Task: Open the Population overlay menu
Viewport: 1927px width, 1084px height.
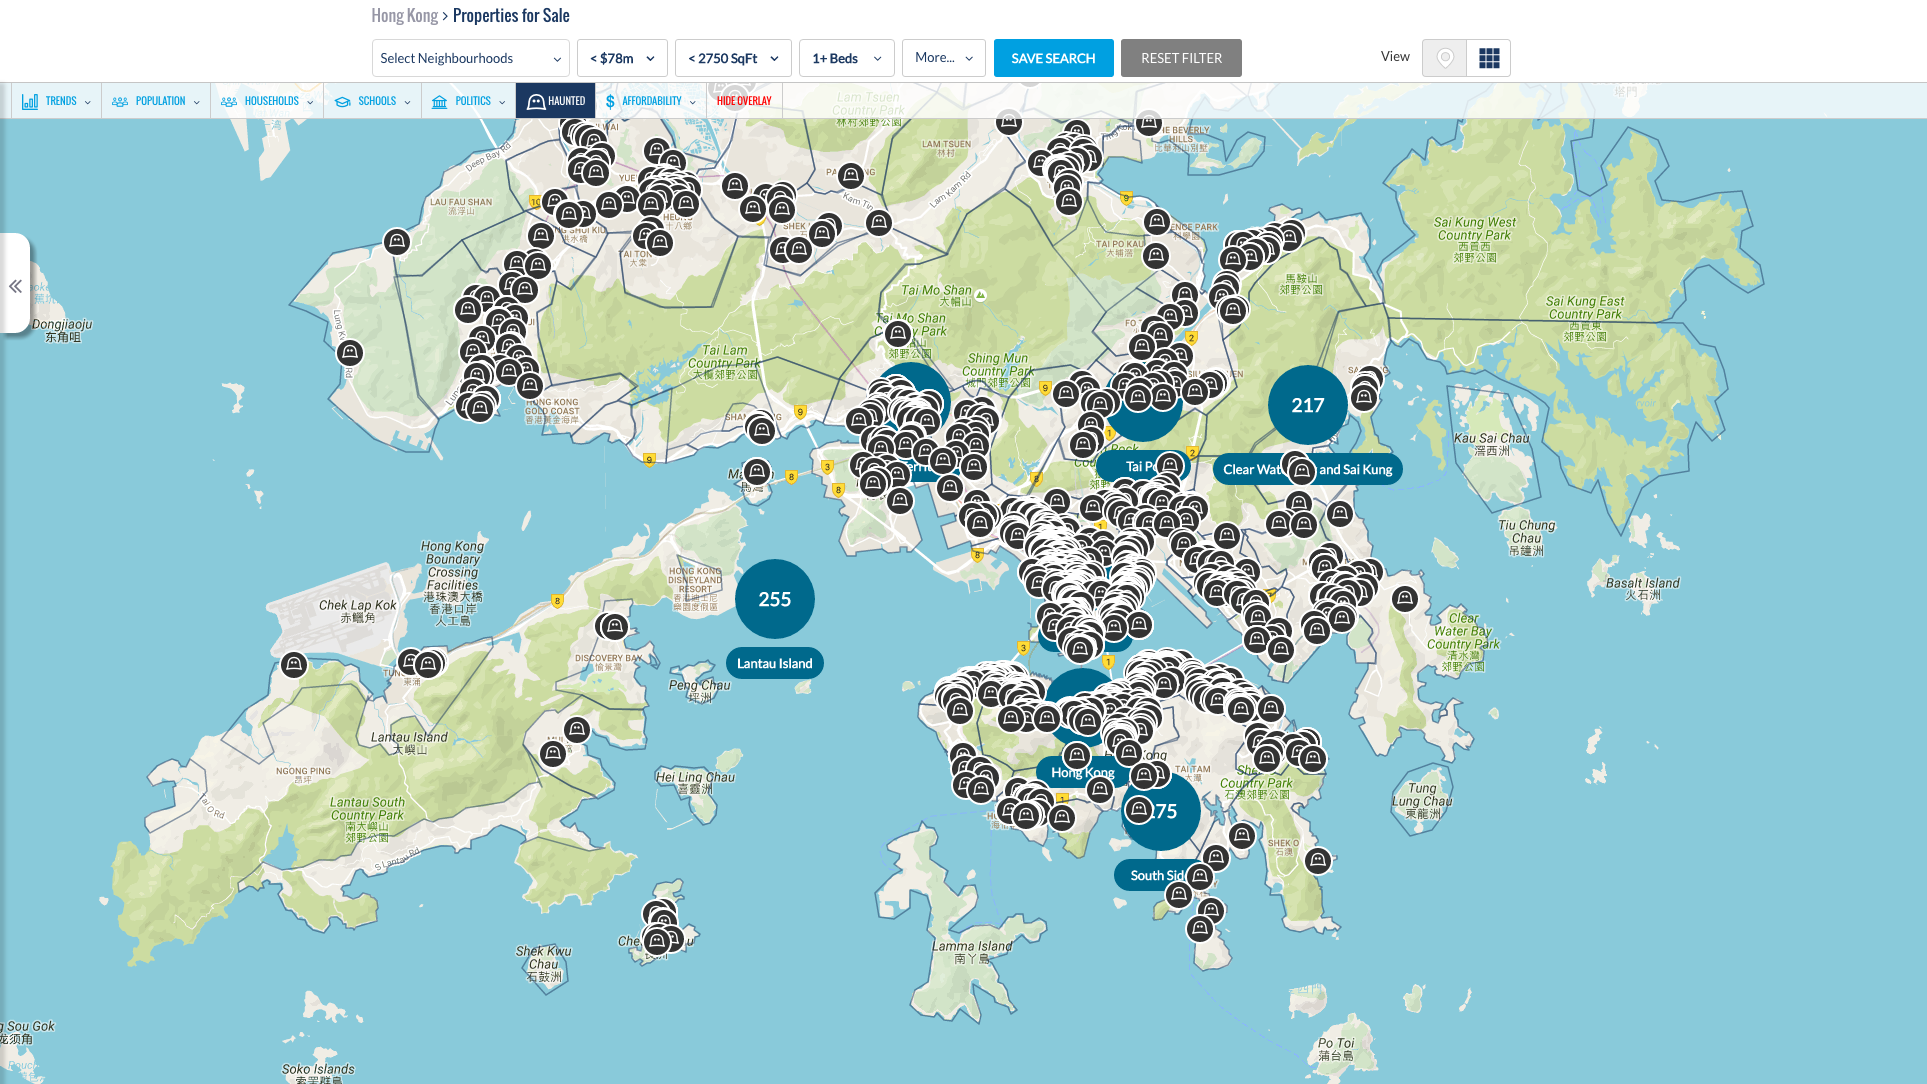Action: coord(156,101)
